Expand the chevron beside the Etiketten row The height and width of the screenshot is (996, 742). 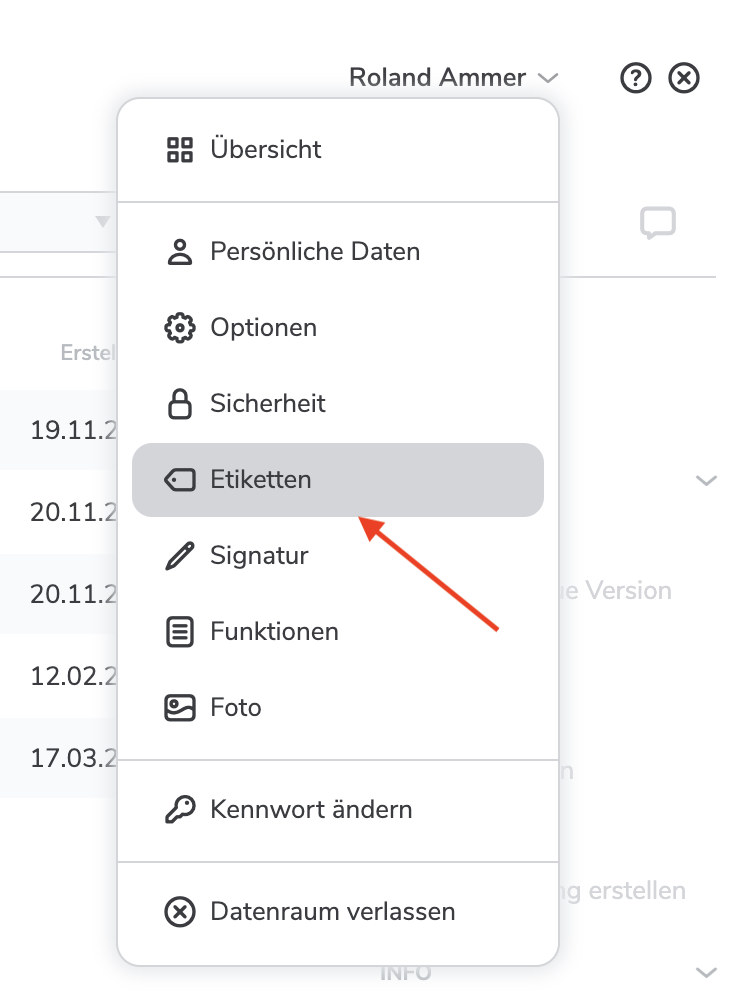point(706,481)
